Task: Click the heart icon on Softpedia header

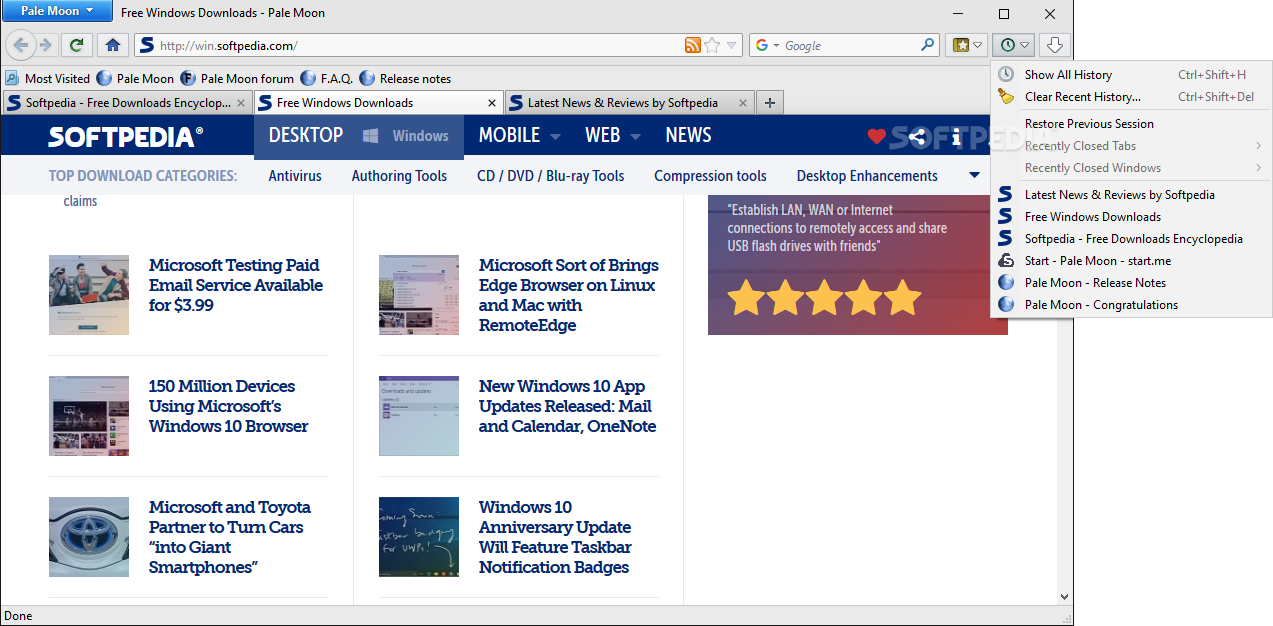Action: point(876,137)
